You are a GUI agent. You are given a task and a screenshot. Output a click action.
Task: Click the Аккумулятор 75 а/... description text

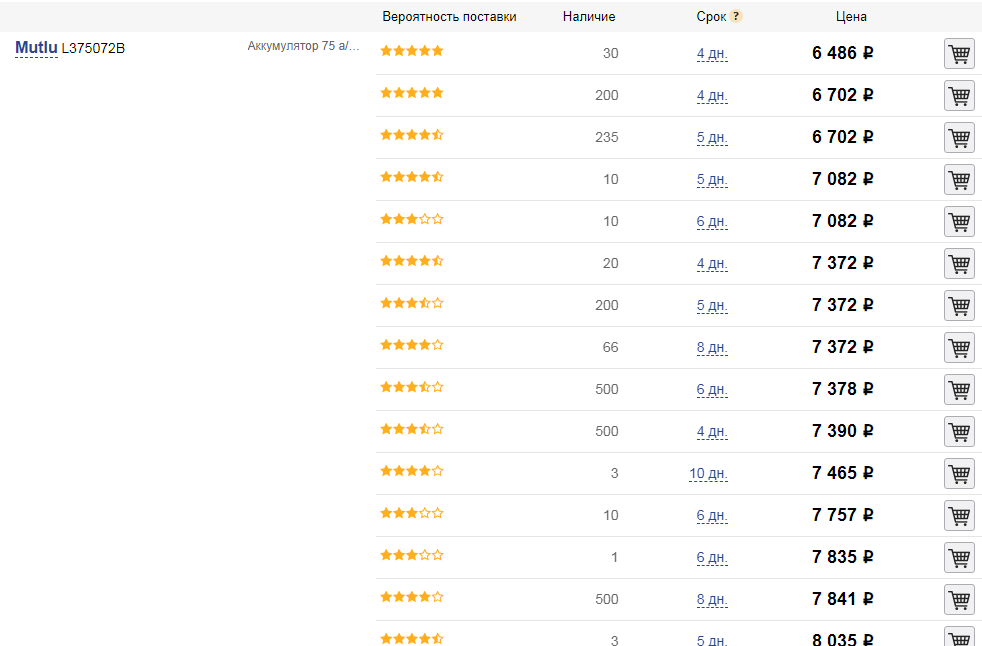coord(303,46)
